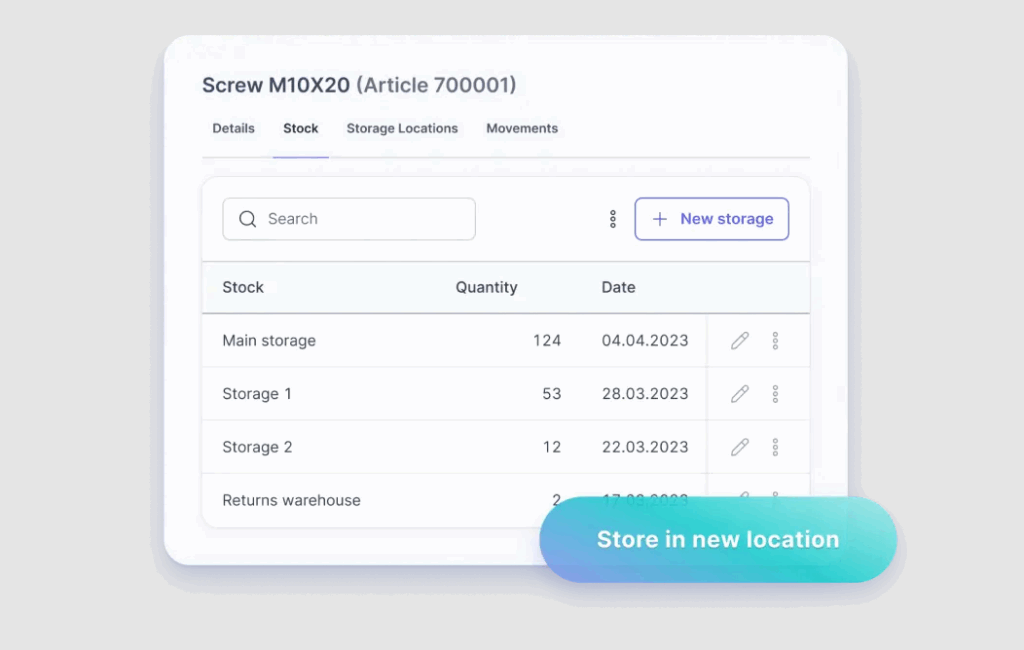Select the Main storage row name

(x=269, y=340)
